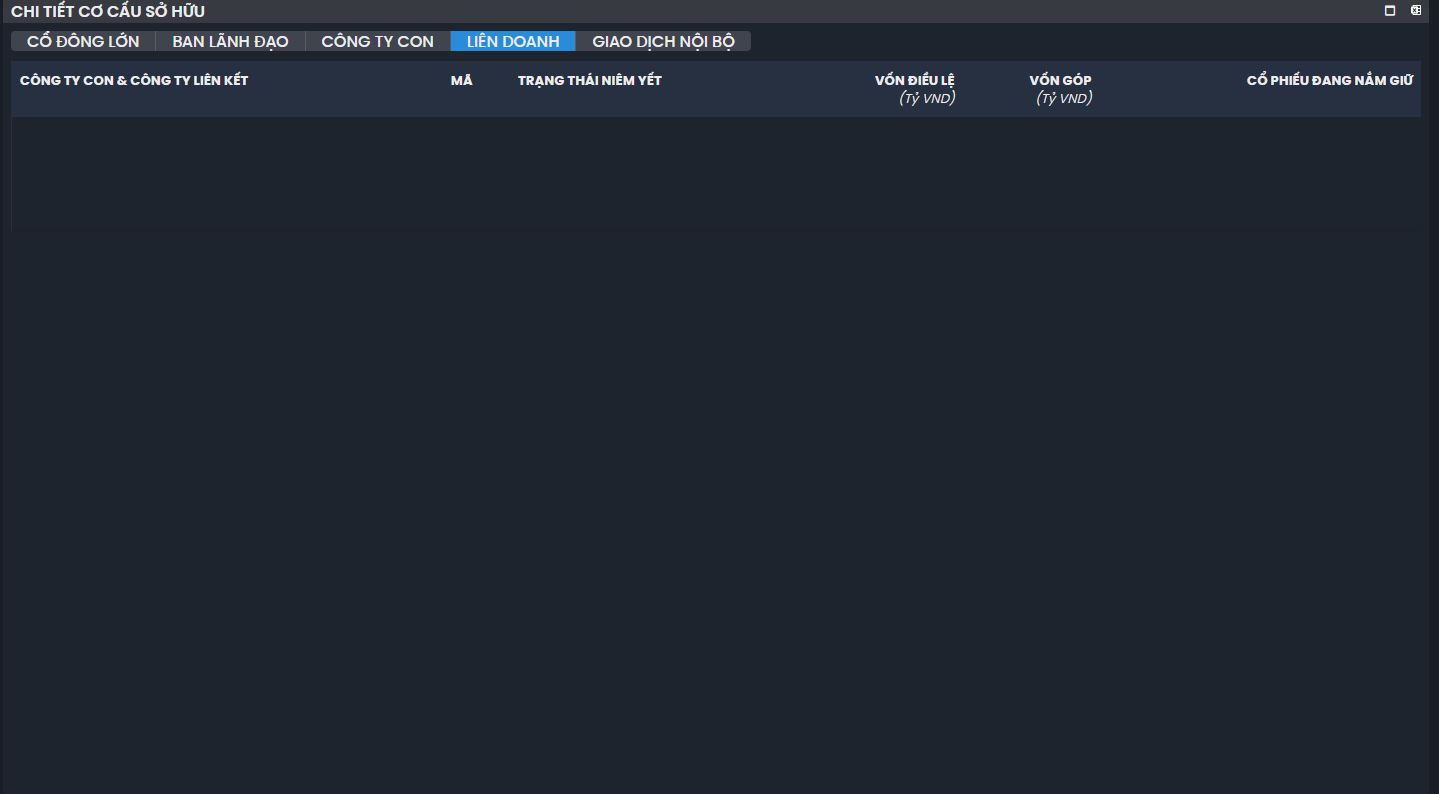Viewport: 1439px width, 794px height.
Task: Click the MÃ column header
Action: (461, 80)
